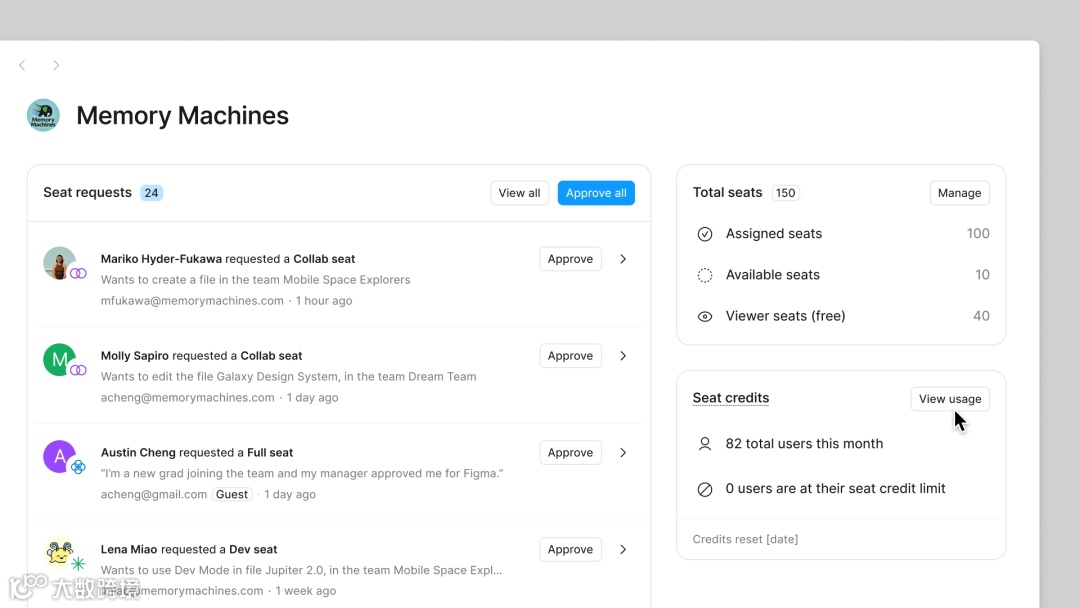Expand Lena Miao's request chevron
Image resolution: width=1080 pixels, height=608 pixels.
[x=623, y=550]
